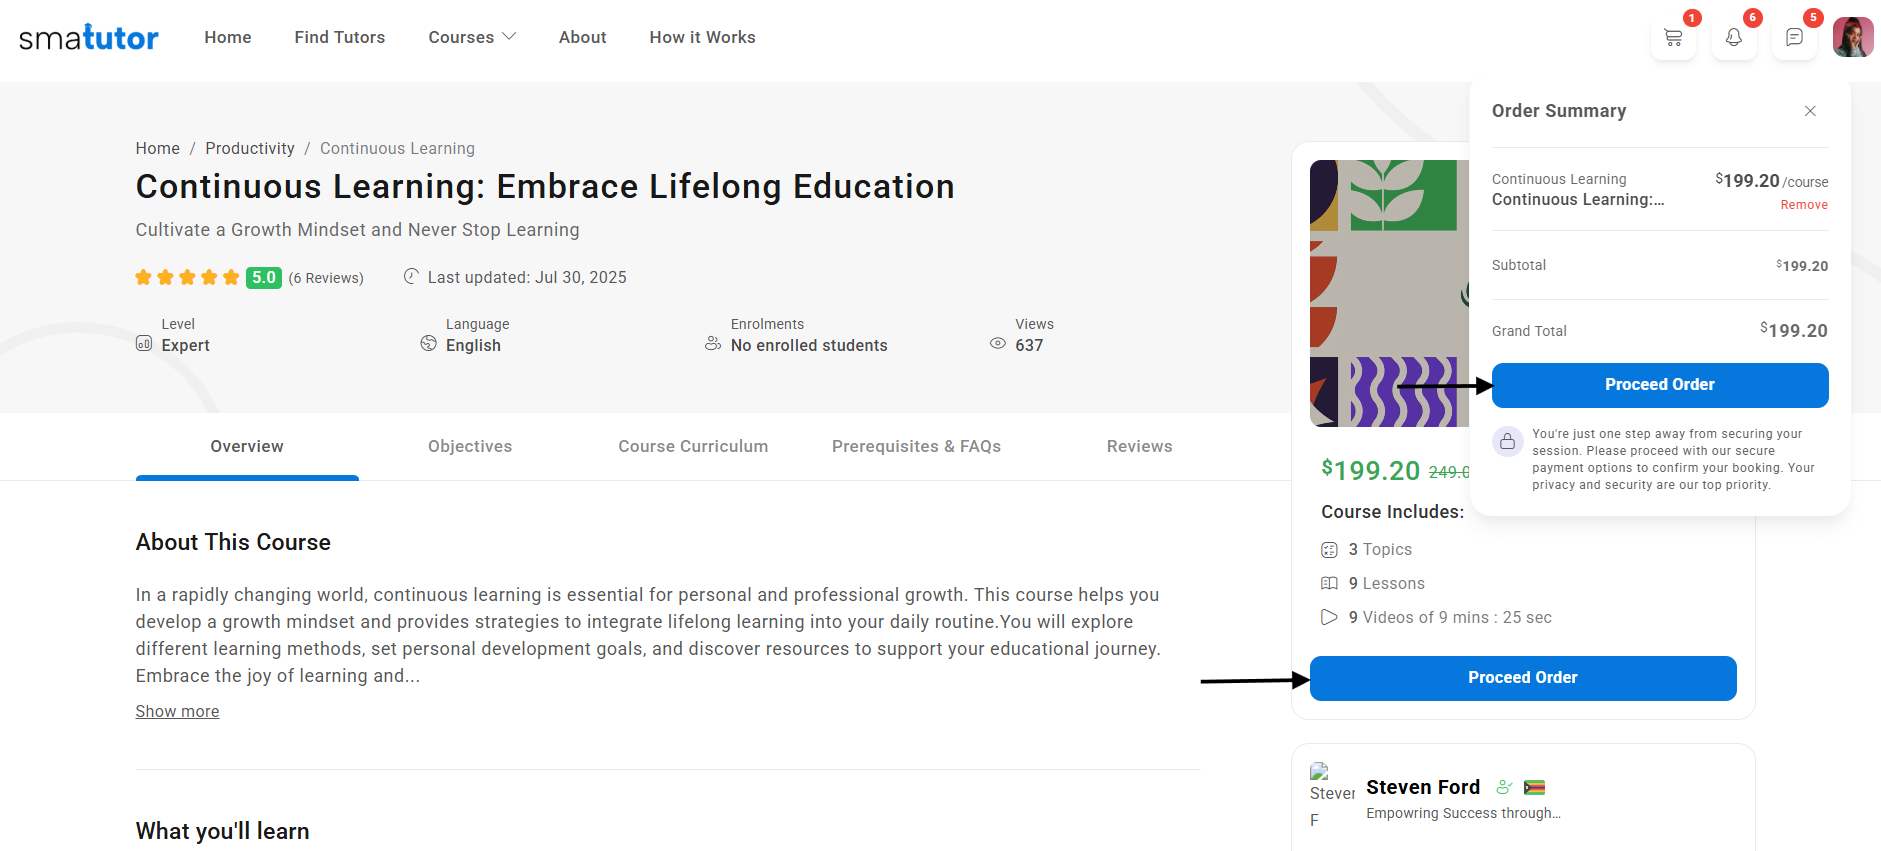Open the shopping cart icon

tap(1673, 38)
